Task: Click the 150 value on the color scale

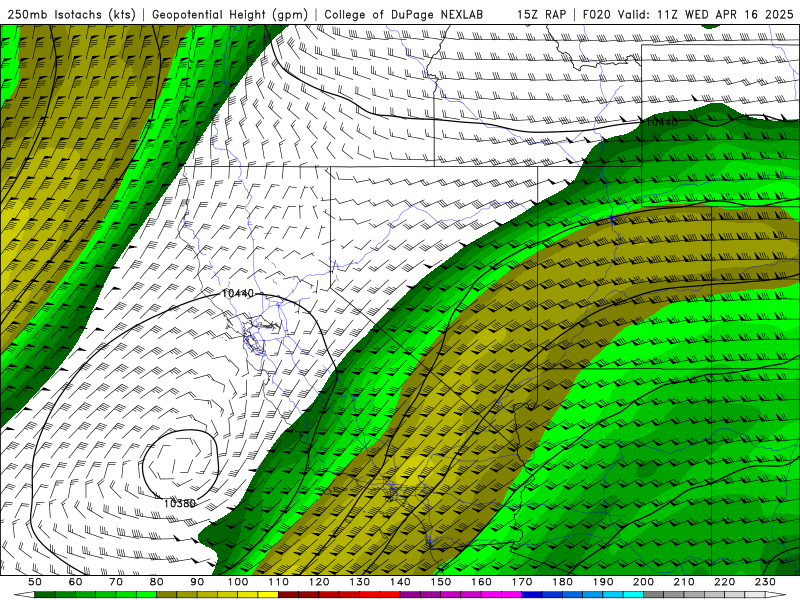Action: (441, 582)
